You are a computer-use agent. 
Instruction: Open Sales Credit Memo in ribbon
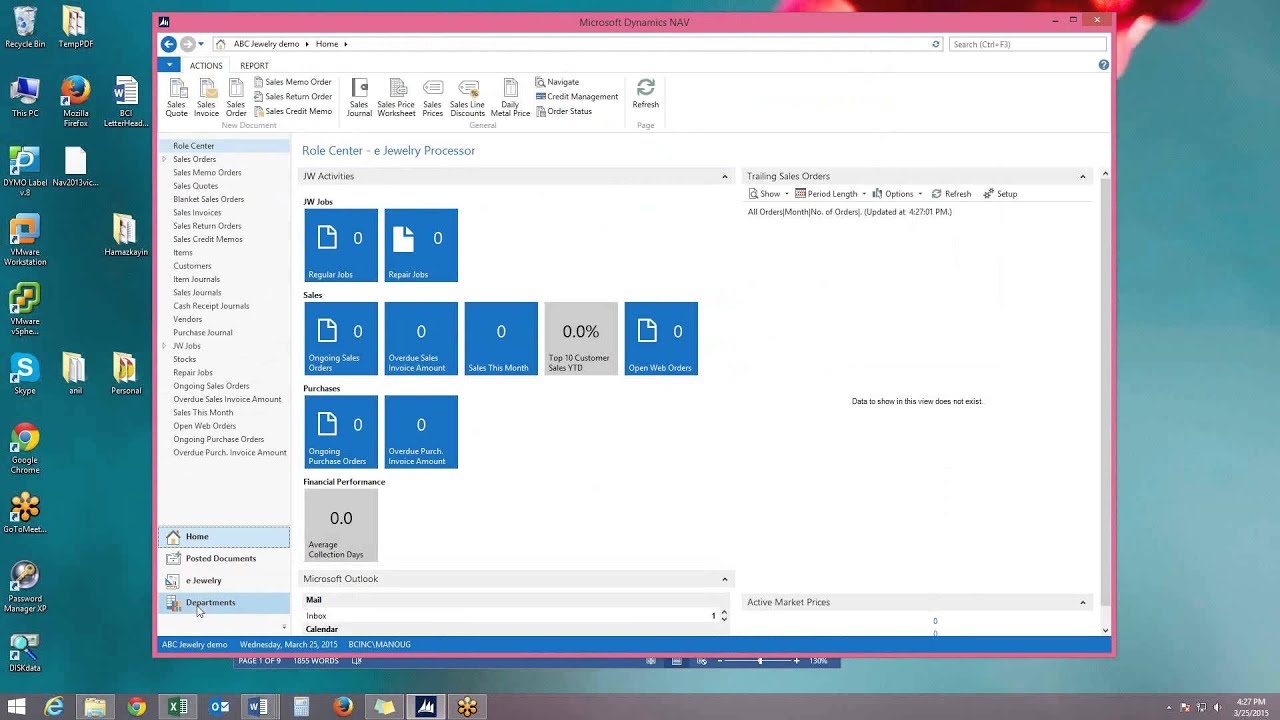pos(292,111)
